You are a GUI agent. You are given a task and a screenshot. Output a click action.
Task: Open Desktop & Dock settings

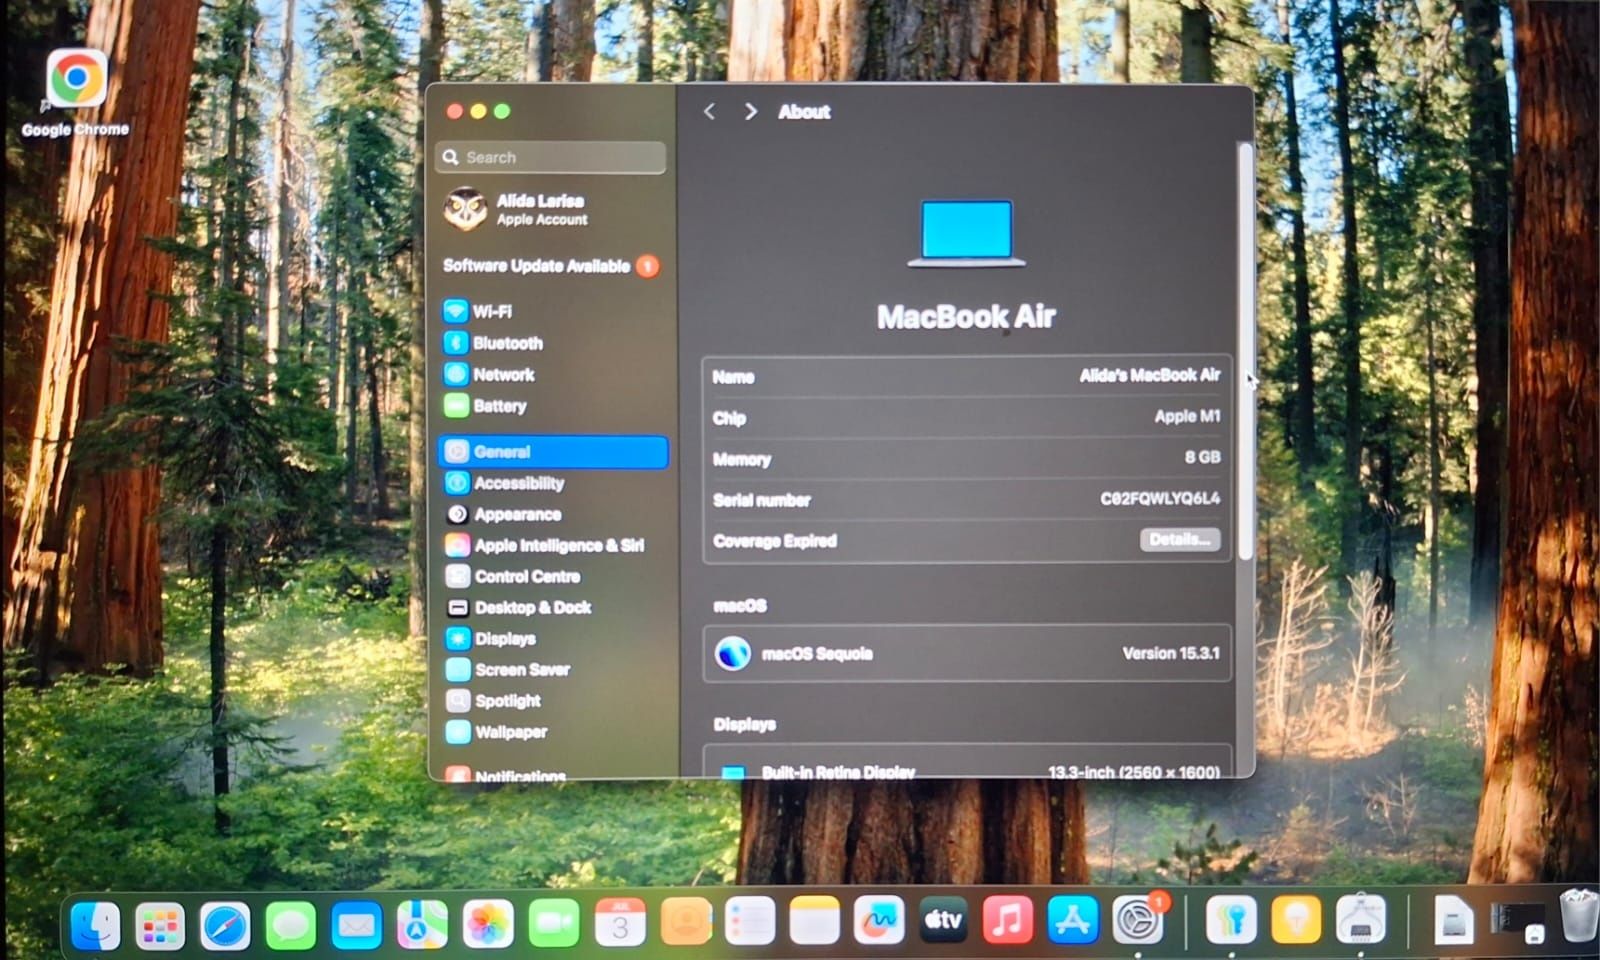pos(552,607)
